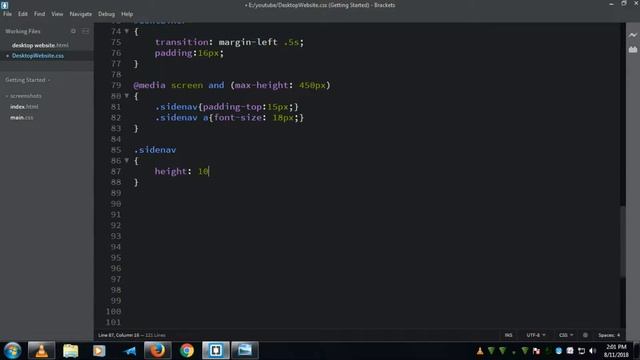Image resolution: width=640 pixels, height=360 pixels.
Task: Place cursor on 'height' on line 87
Action: [x=171, y=171]
